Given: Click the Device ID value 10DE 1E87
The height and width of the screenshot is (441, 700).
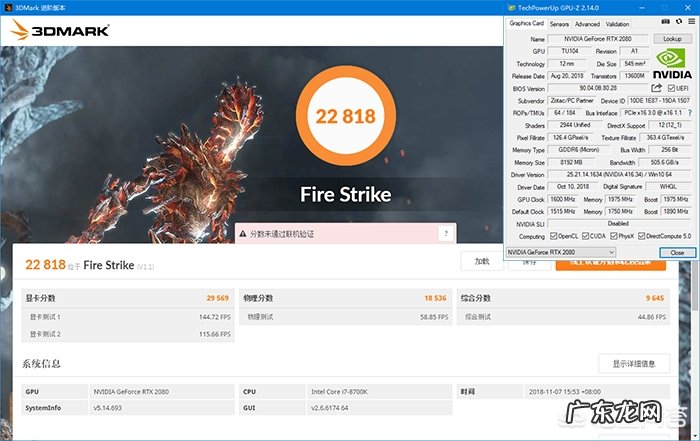Looking at the screenshot, I should click(659, 101).
